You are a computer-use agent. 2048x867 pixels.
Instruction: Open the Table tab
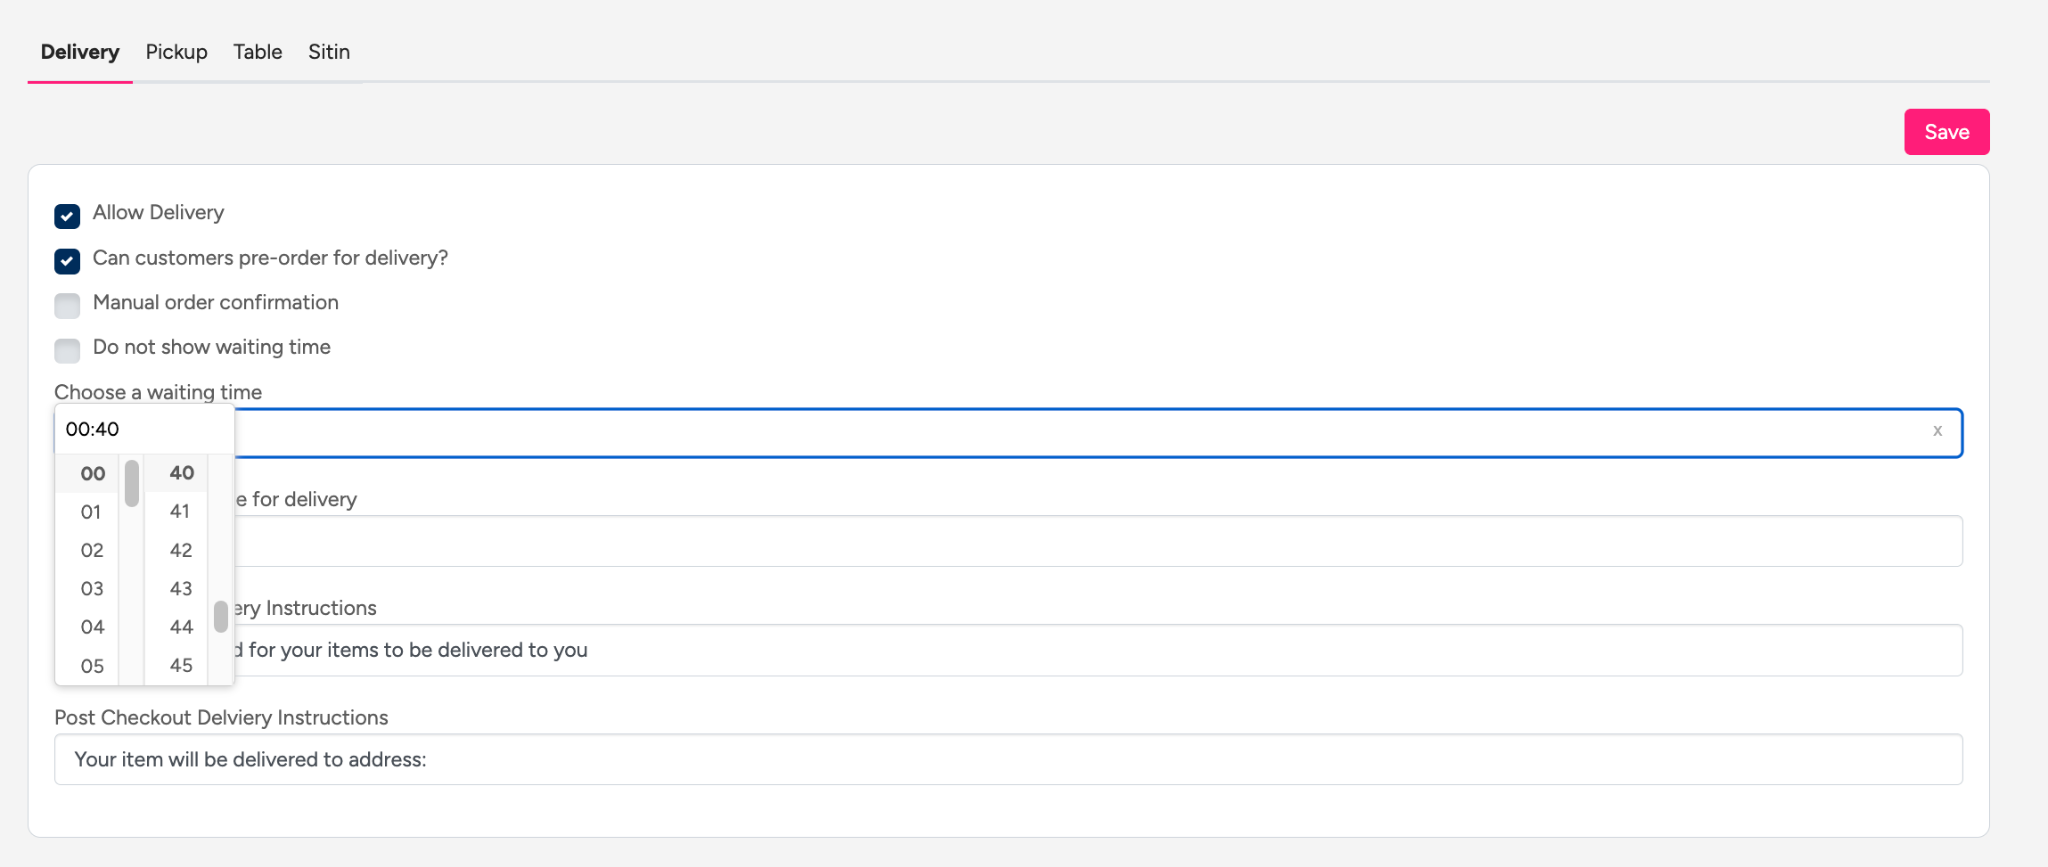pos(257,52)
